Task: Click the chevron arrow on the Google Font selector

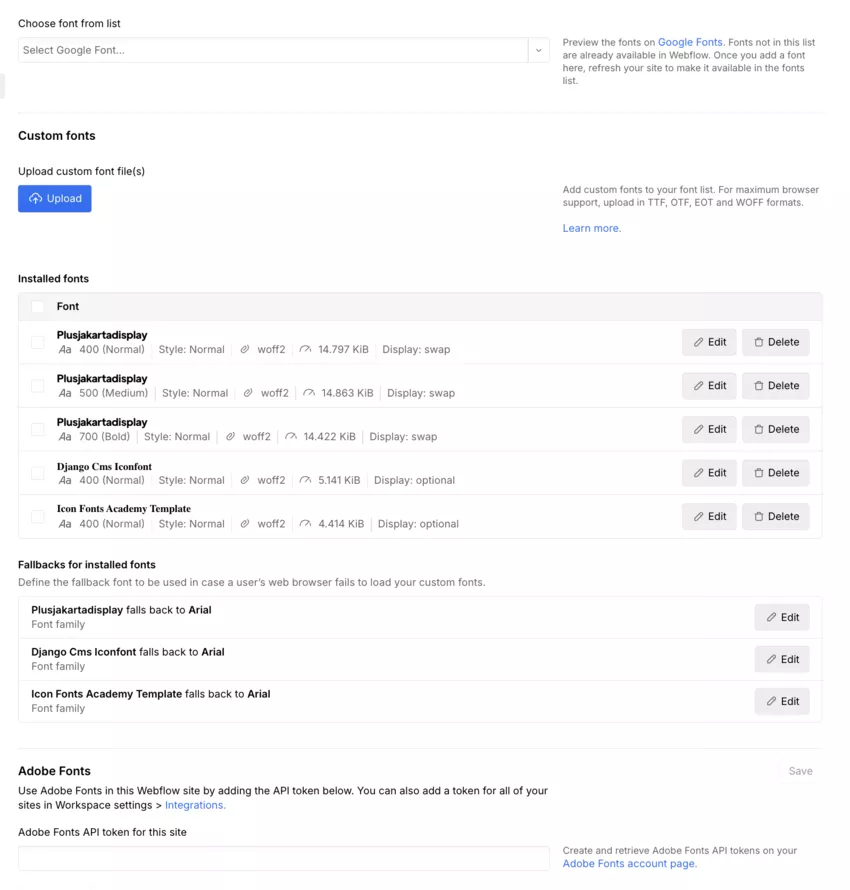Action: (538, 49)
